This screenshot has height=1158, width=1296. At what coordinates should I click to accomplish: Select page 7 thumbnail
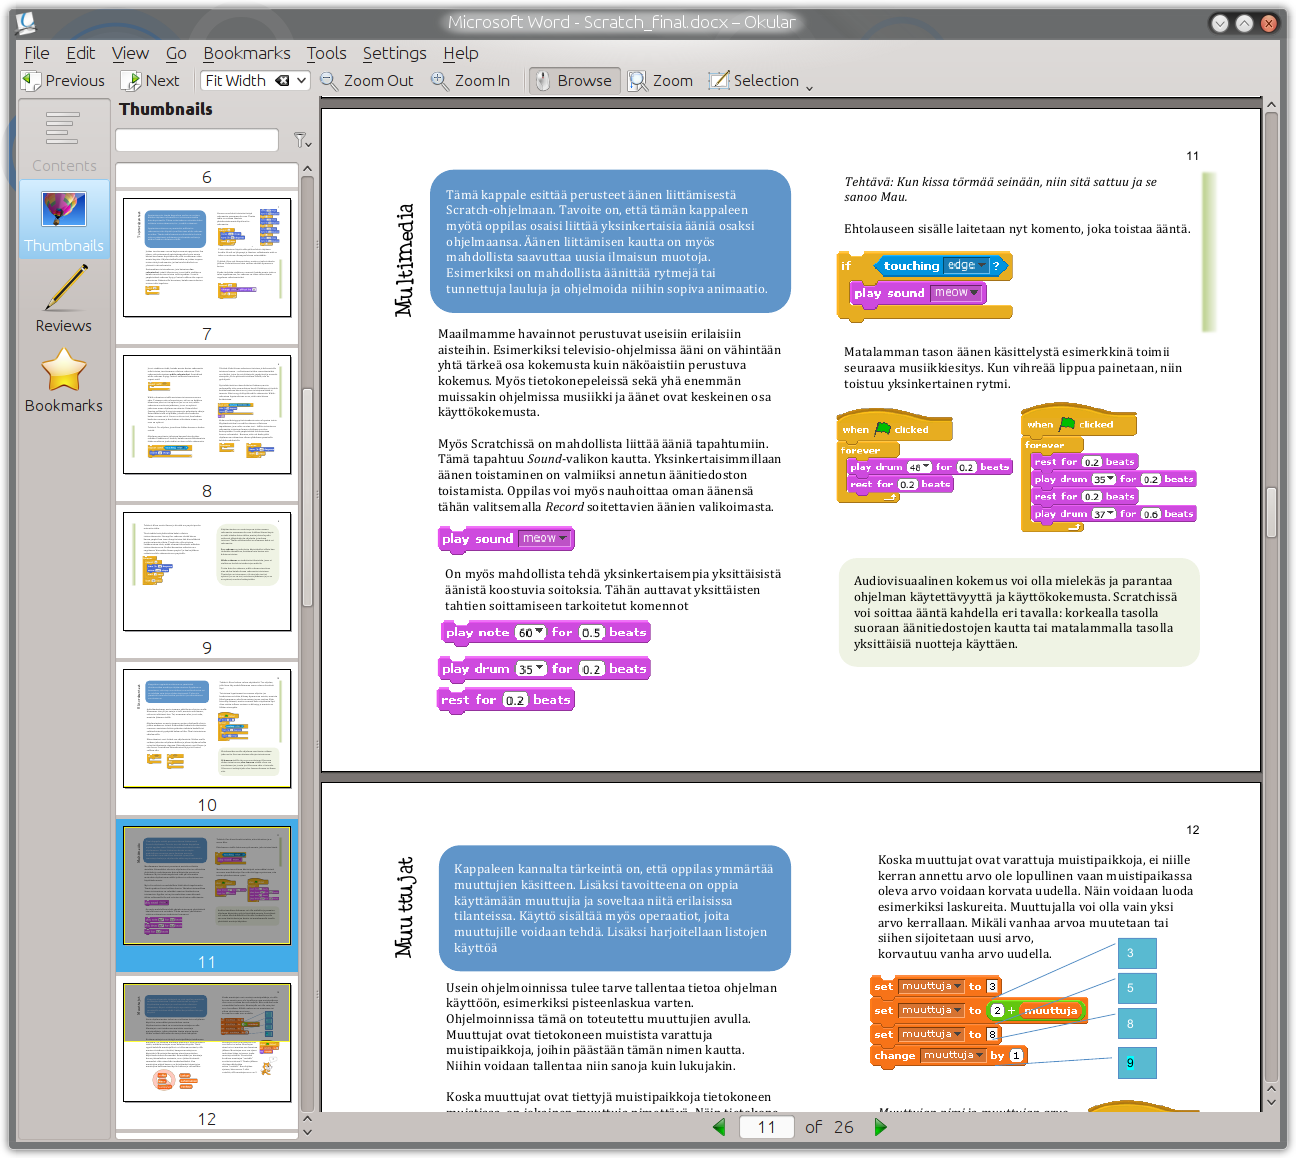[207, 257]
